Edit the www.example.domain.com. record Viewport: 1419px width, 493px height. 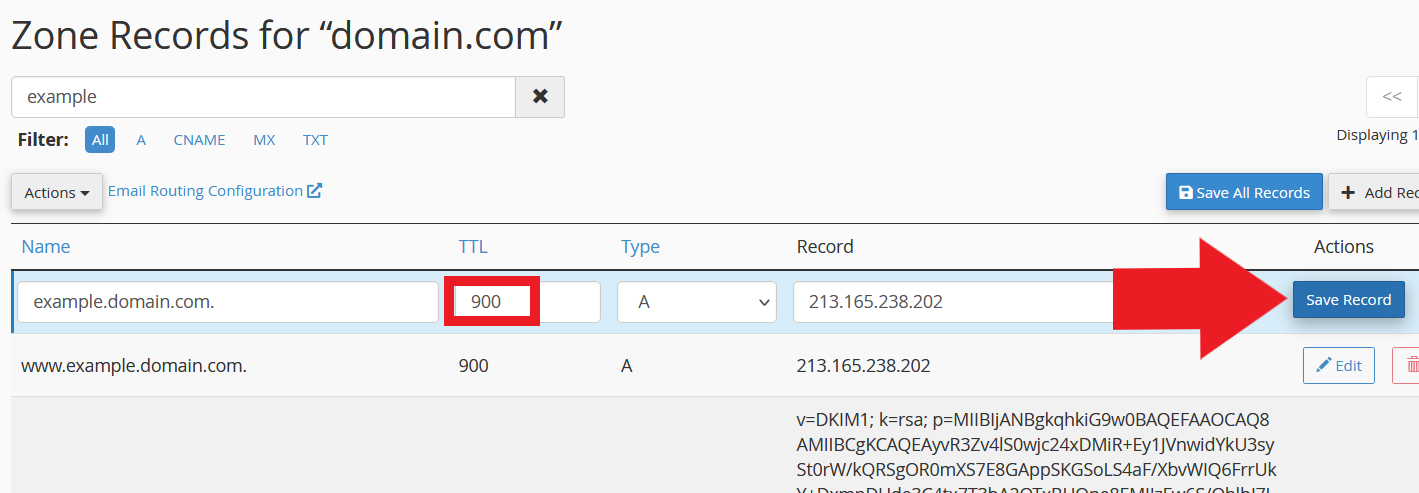pos(1339,365)
